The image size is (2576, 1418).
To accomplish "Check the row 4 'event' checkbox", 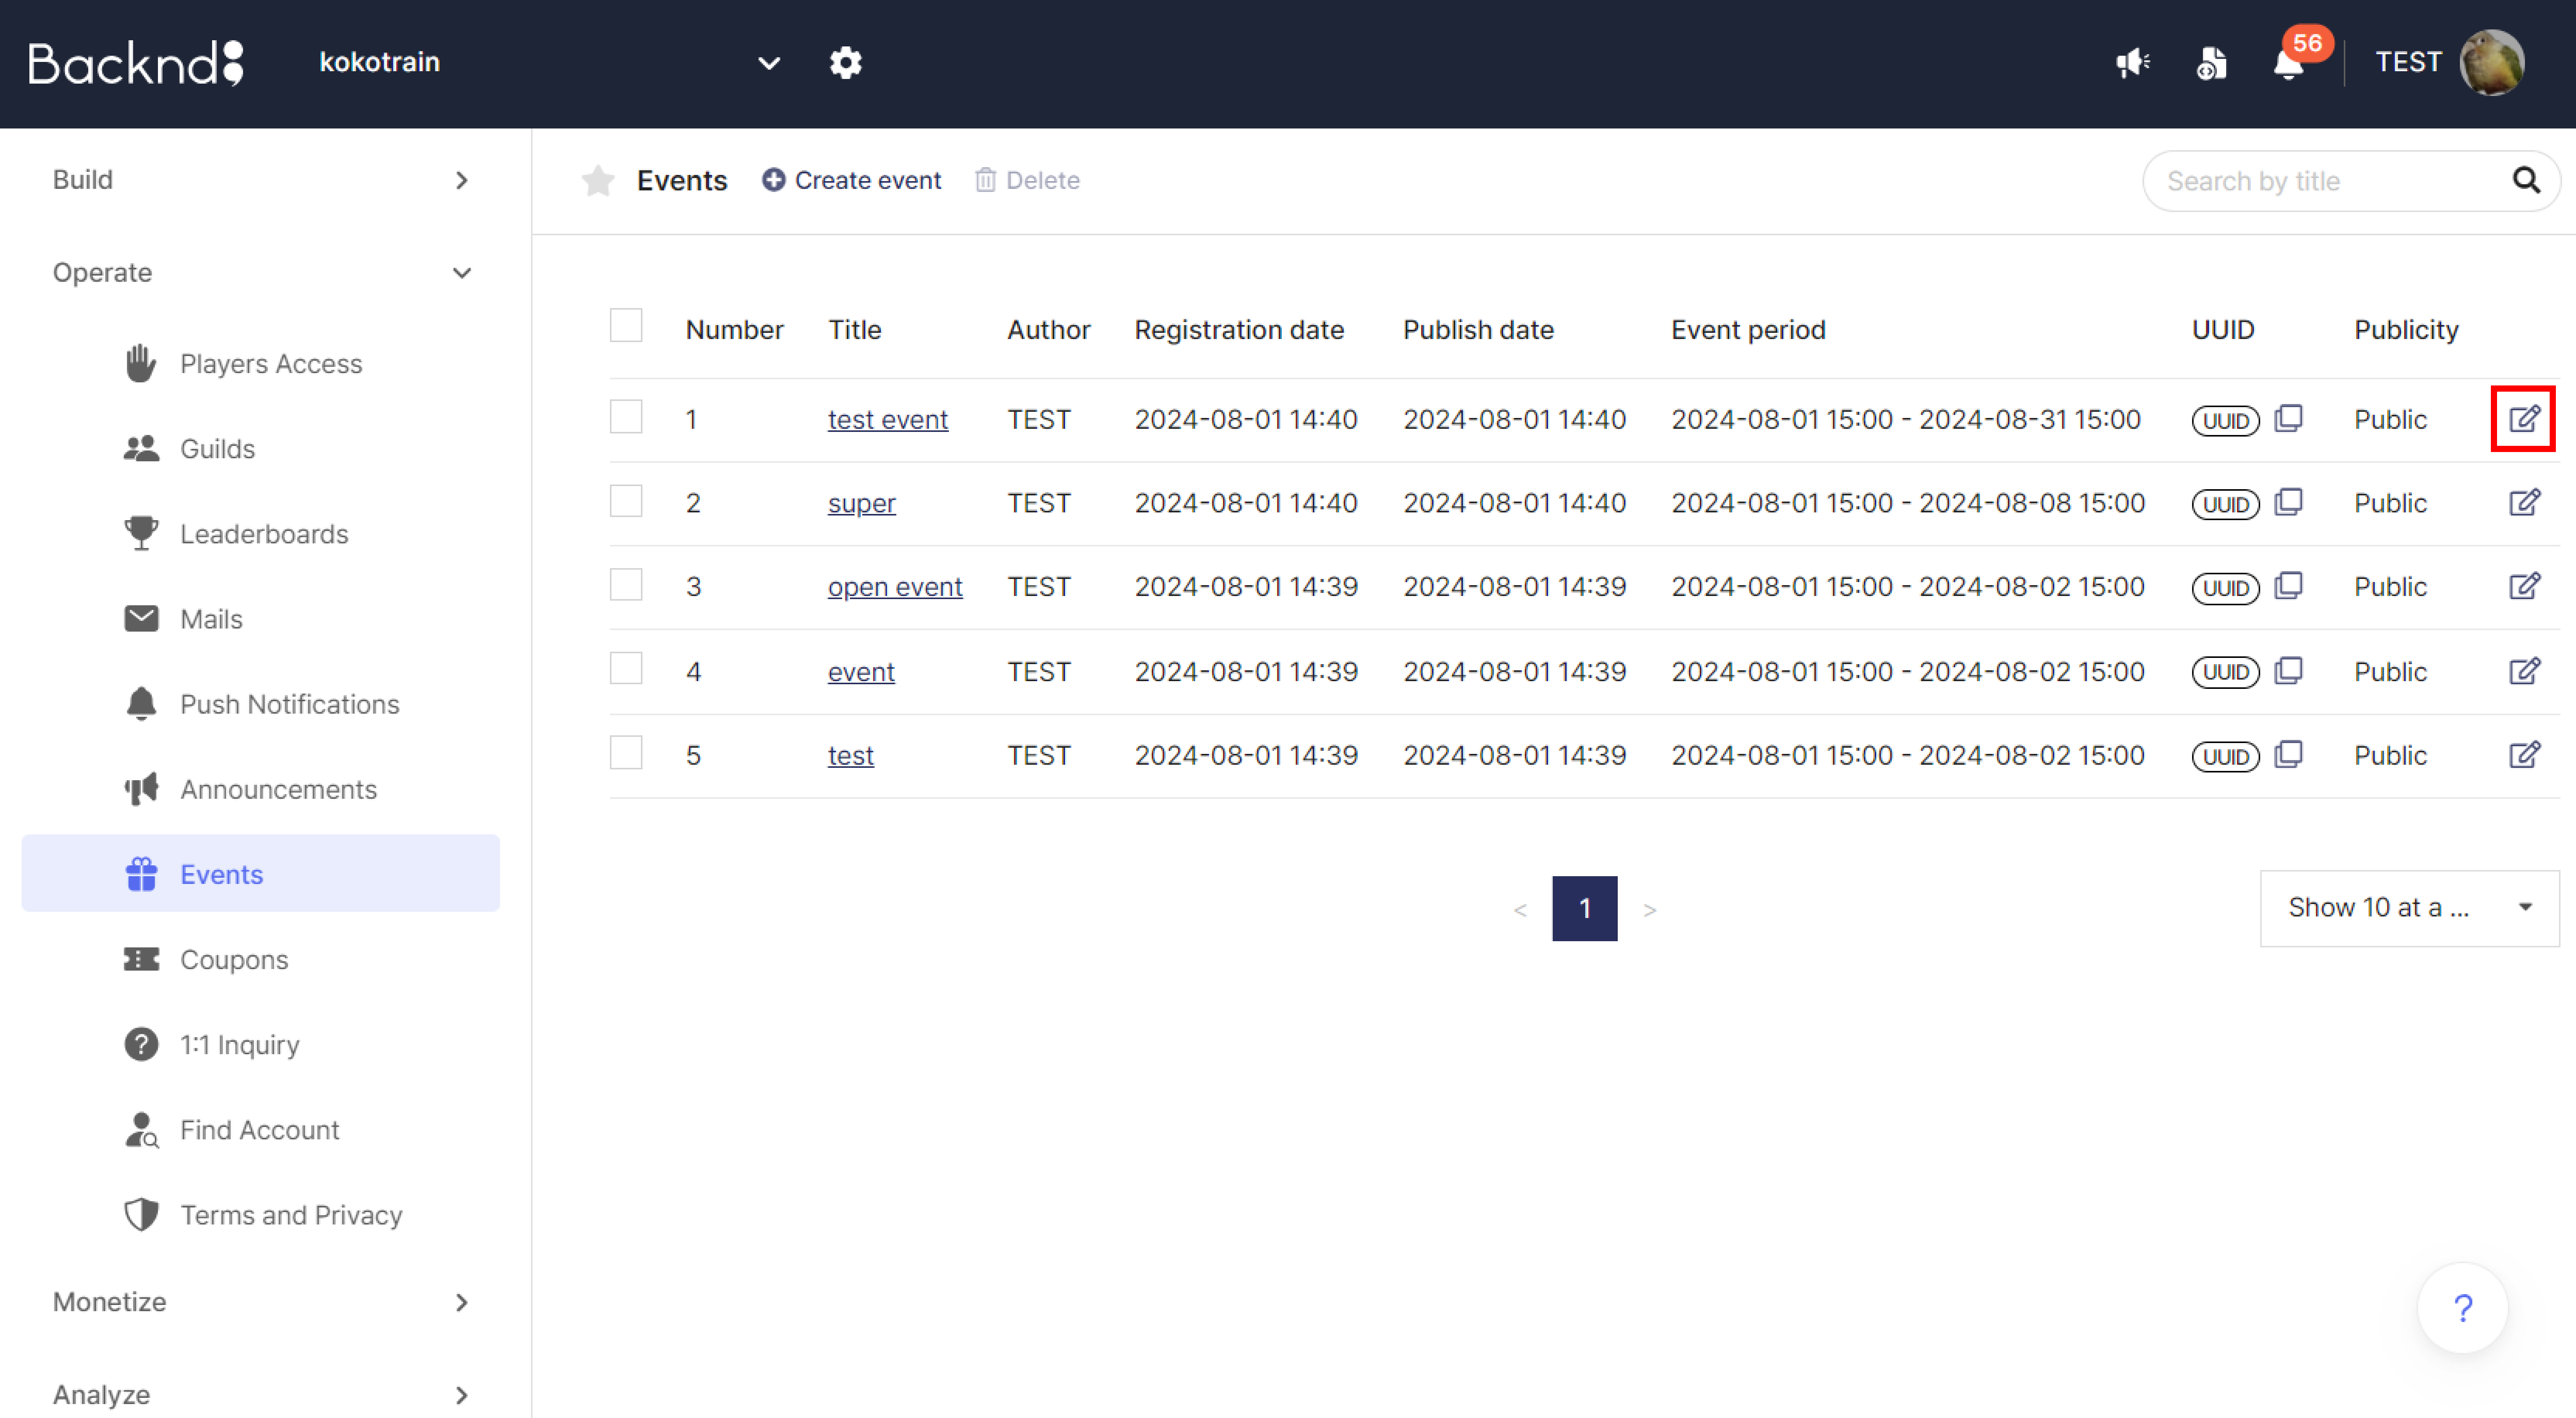I will pos(626,668).
